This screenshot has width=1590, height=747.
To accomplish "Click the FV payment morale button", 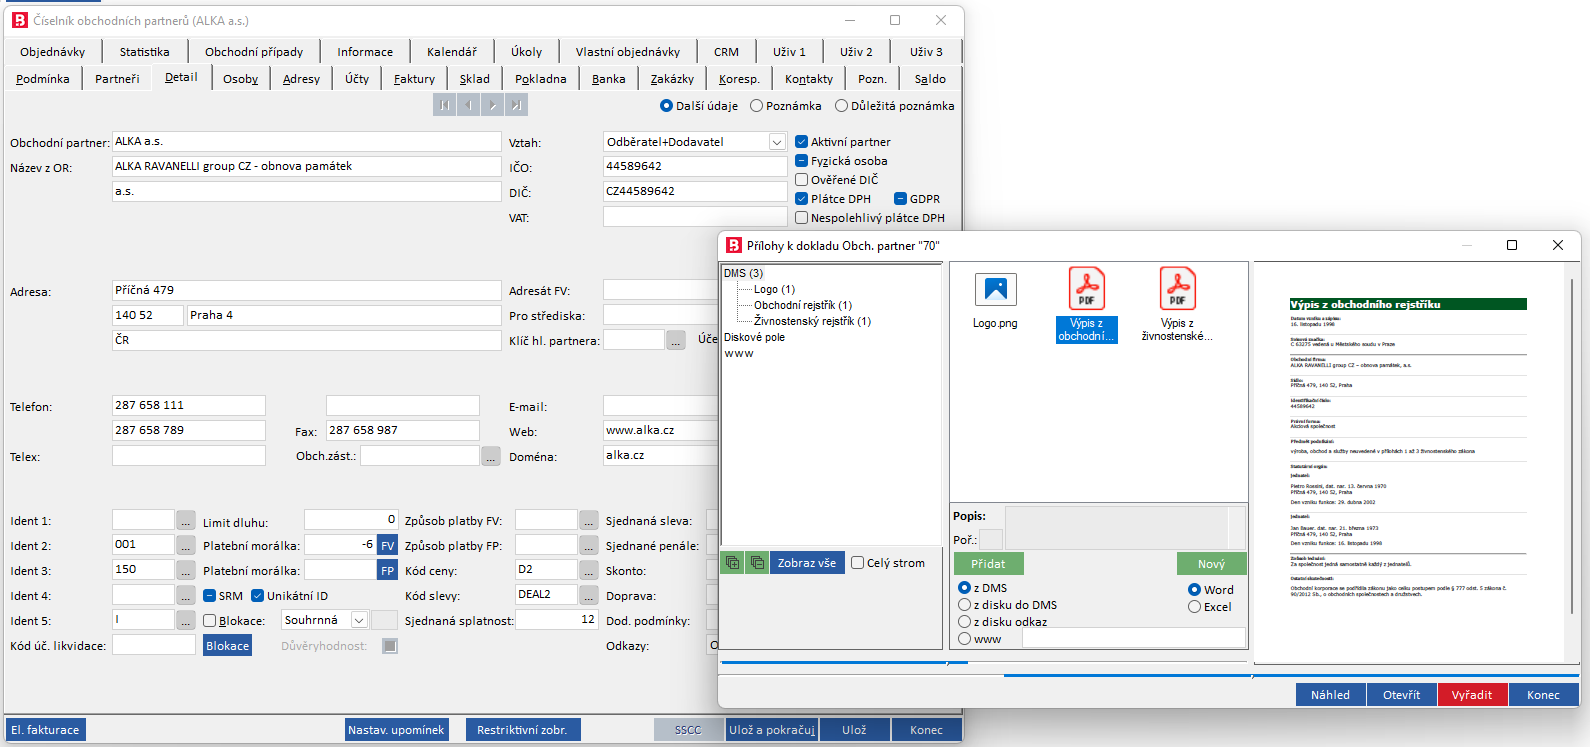I will pos(388,545).
